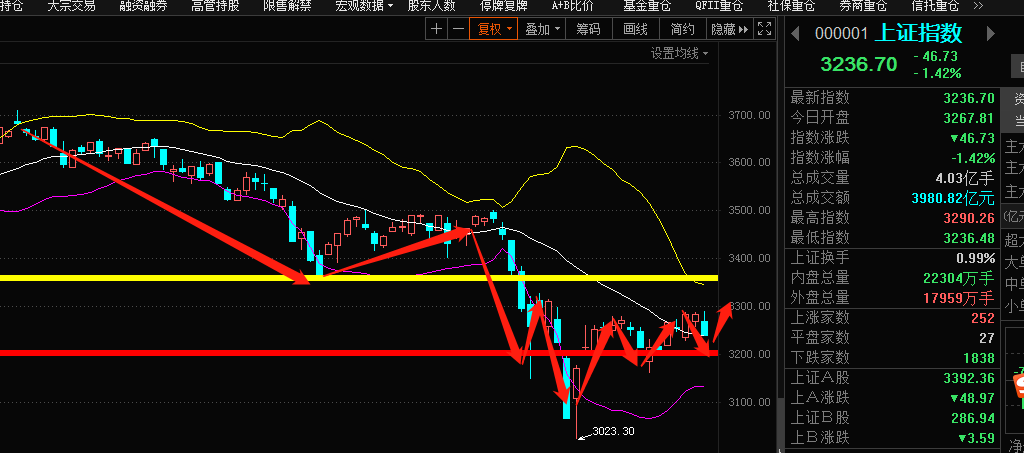Switch to 融资融券 tab

coord(143,6)
